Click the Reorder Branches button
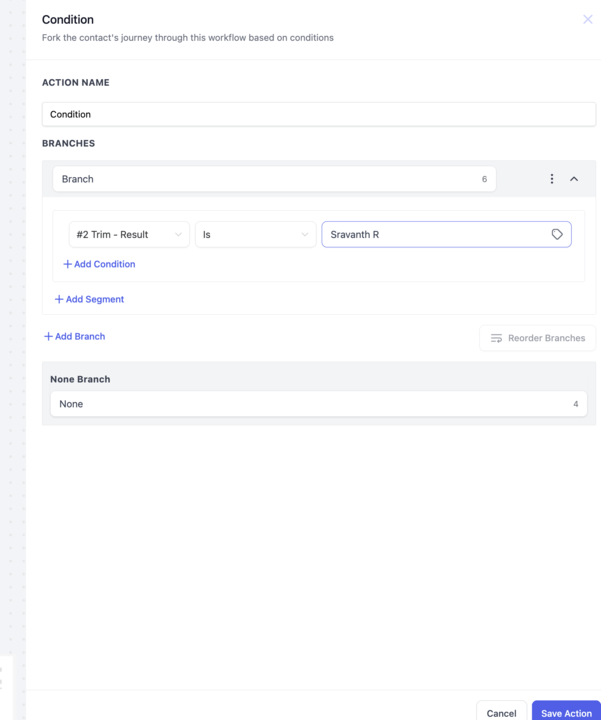Viewport: 601px width, 720px height. 538,338
